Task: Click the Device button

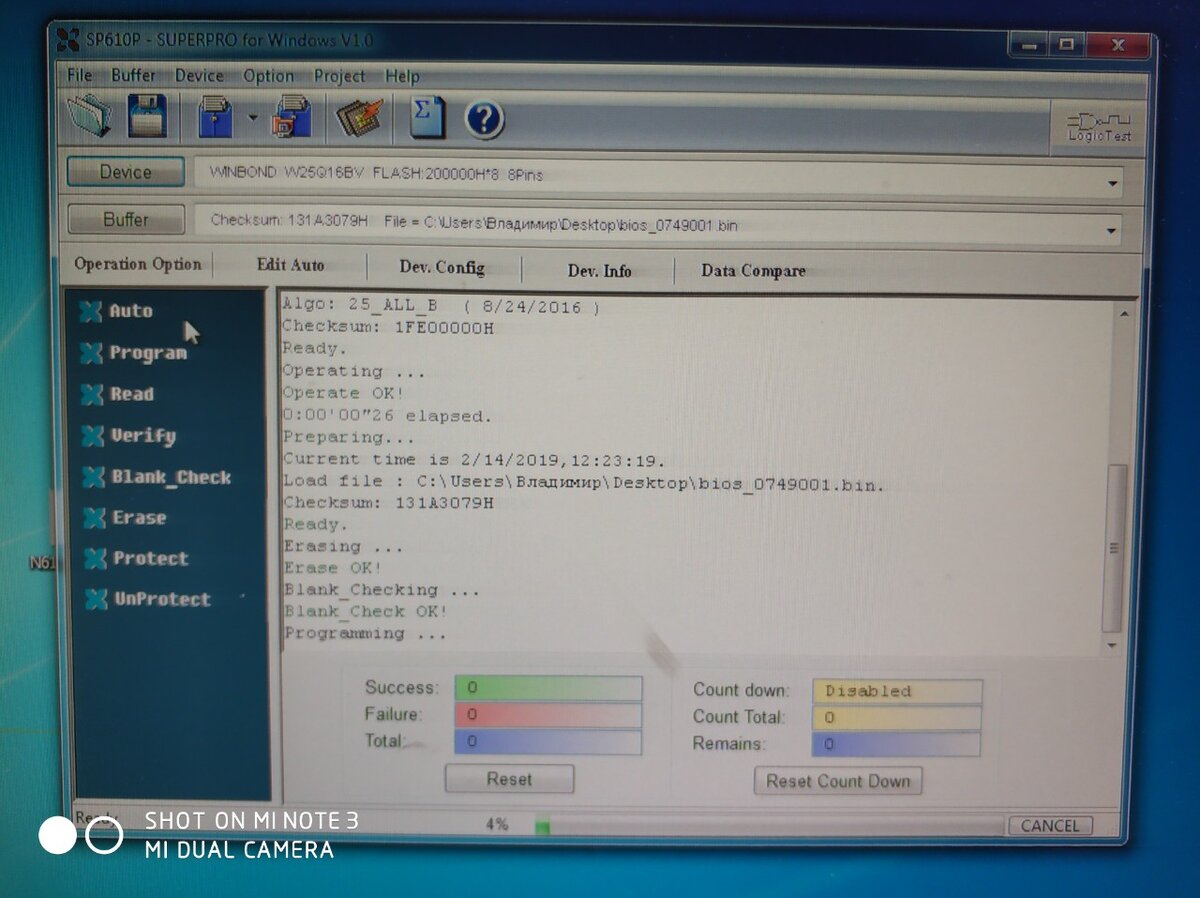Action: click(x=126, y=172)
